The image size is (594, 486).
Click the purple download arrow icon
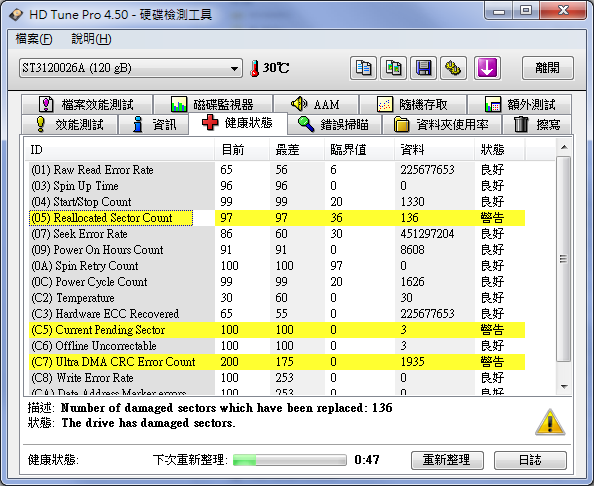click(x=487, y=68)
